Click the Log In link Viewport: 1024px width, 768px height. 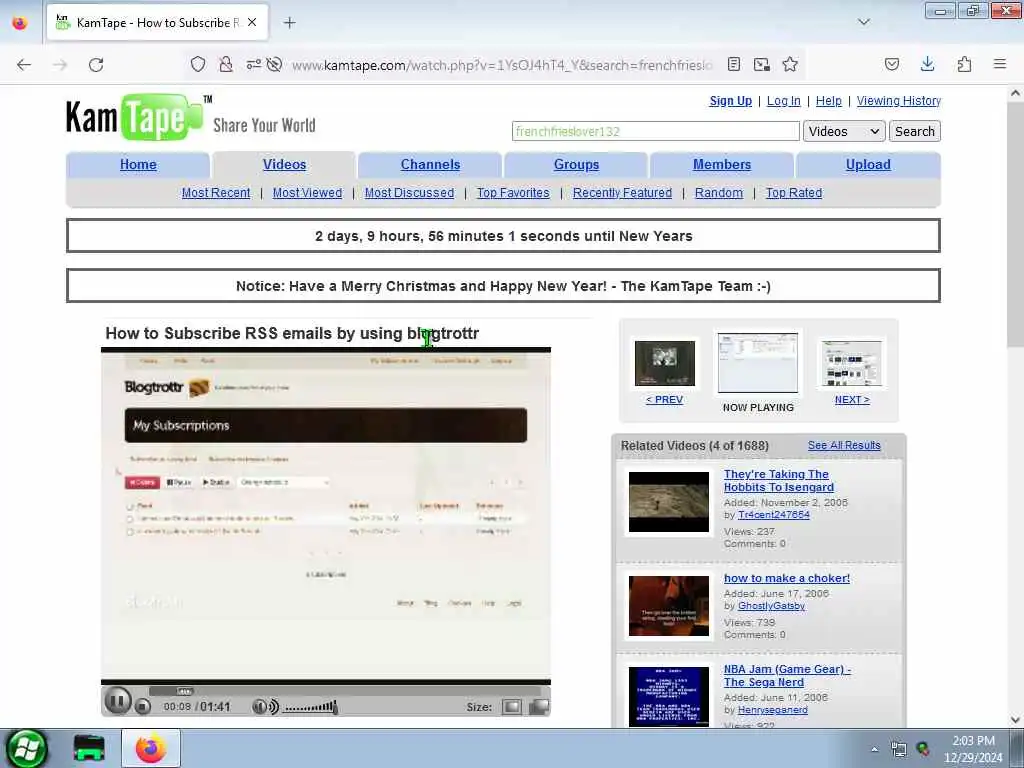783,101
